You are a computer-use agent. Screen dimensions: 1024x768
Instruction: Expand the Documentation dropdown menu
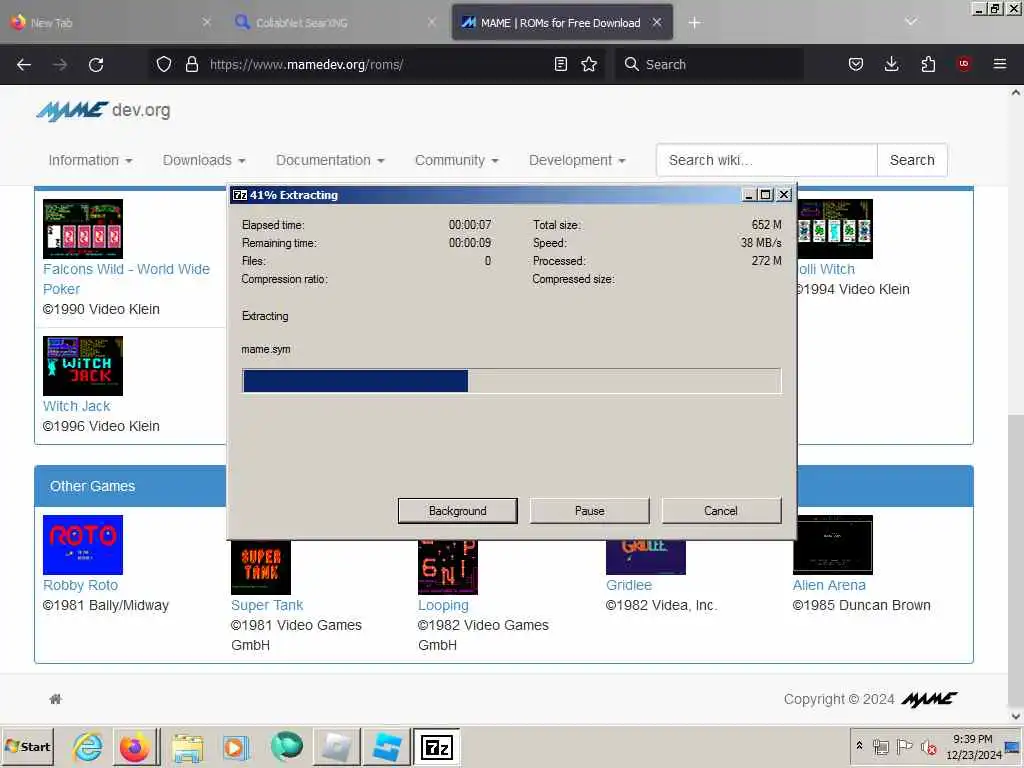330,161
